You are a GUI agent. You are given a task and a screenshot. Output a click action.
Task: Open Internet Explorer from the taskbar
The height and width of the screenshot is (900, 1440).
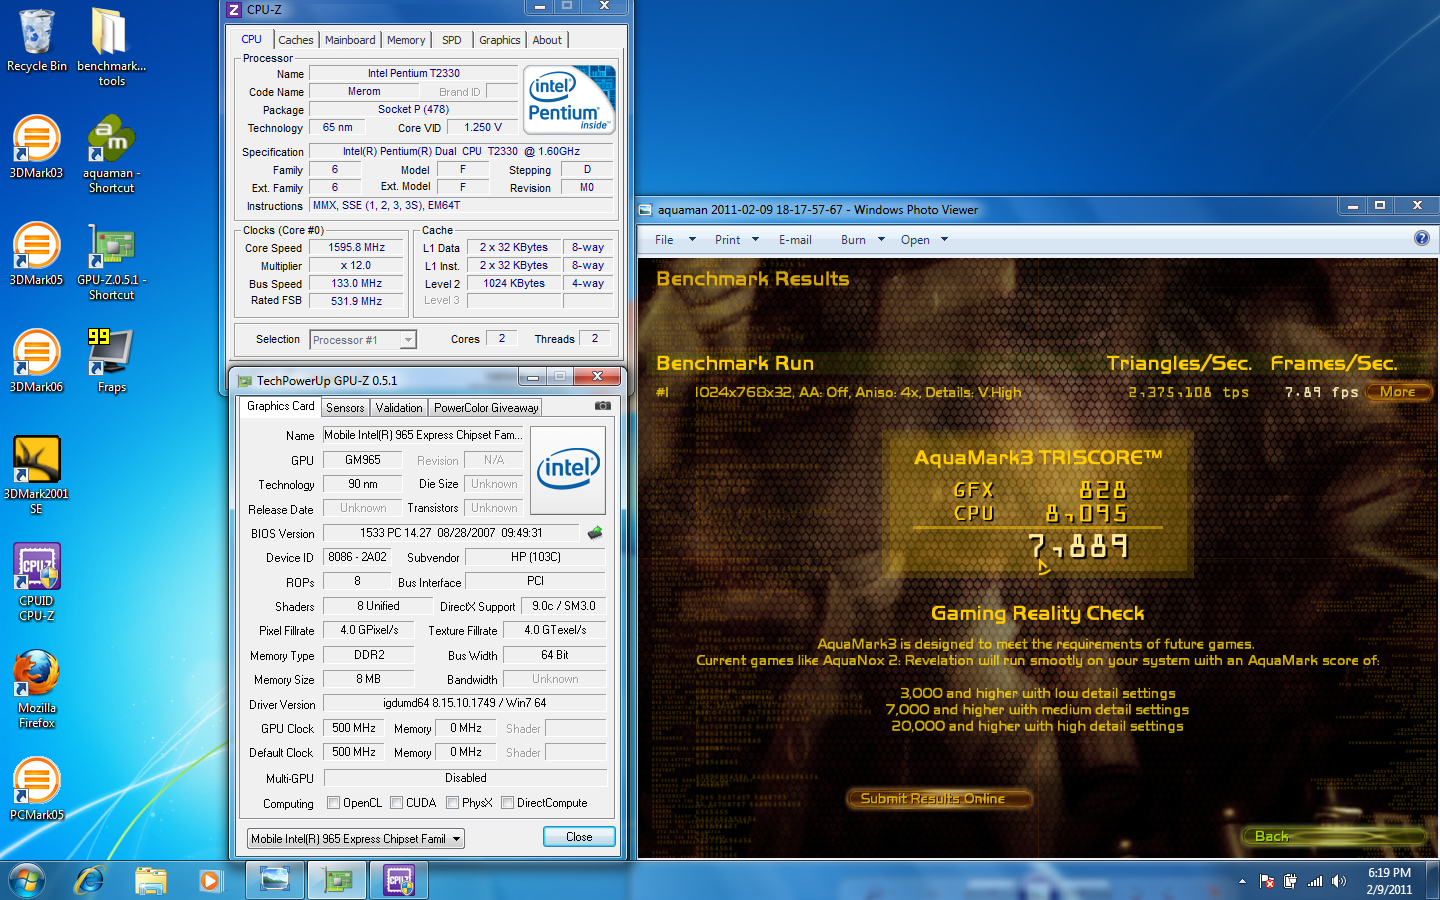(90, 881)
